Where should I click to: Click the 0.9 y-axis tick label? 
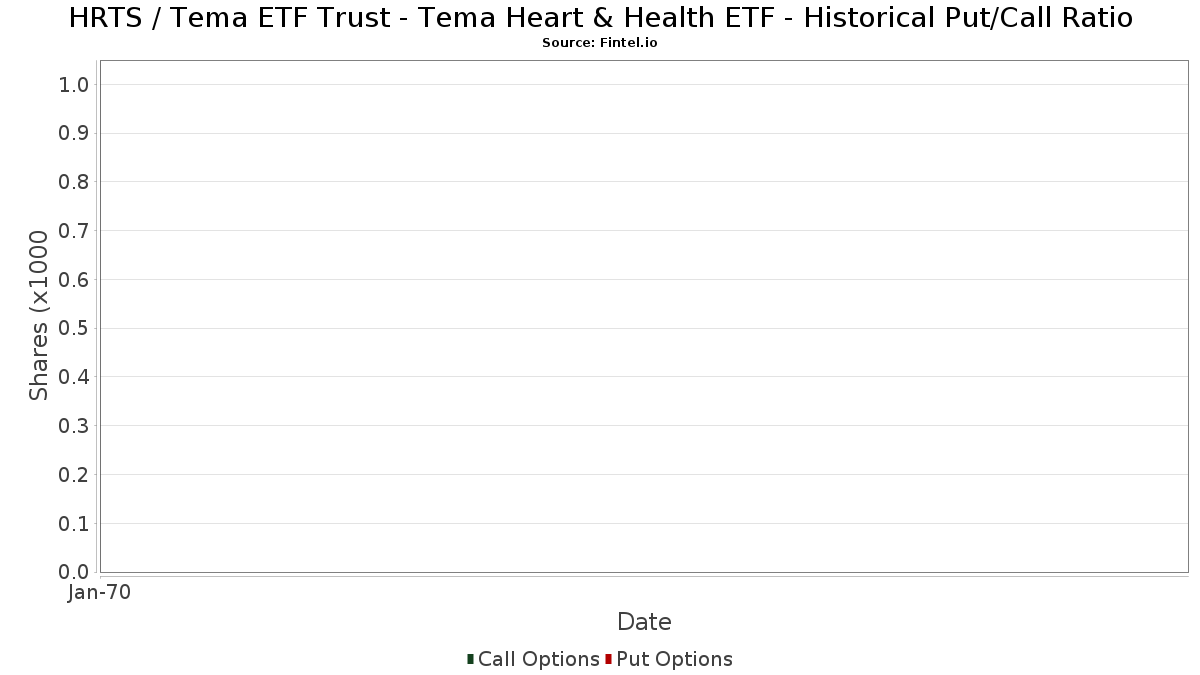(x=75, y=133)
